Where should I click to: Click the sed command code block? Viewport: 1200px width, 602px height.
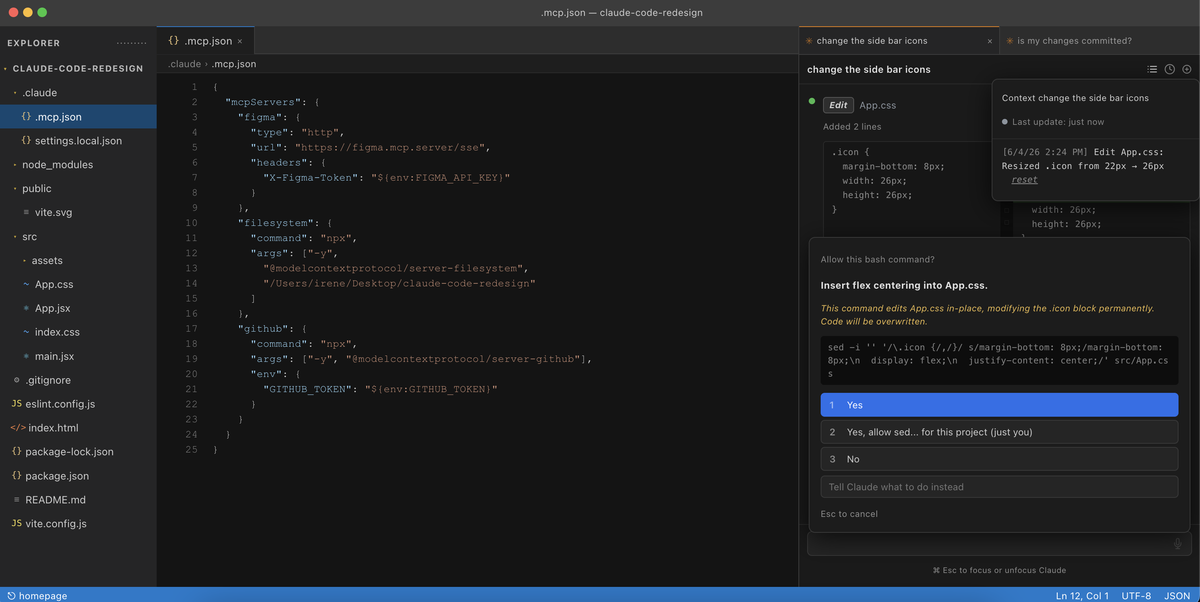click(x=999, y=359)
